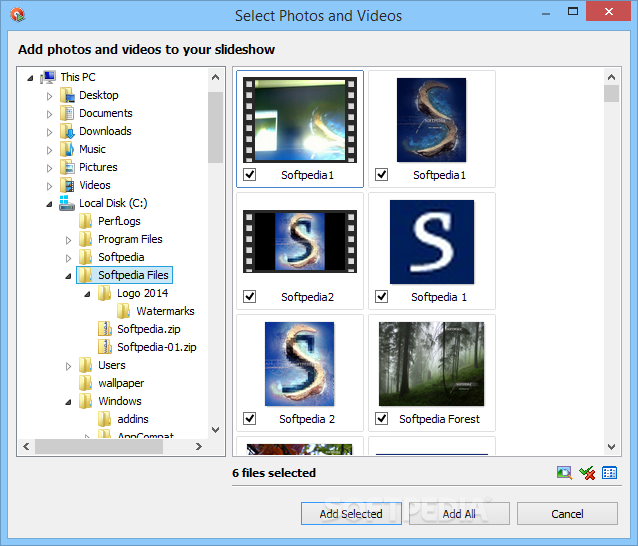
Task: Select the Softpedia 2 pixelated thumbnail
Action: coord(299,364)
